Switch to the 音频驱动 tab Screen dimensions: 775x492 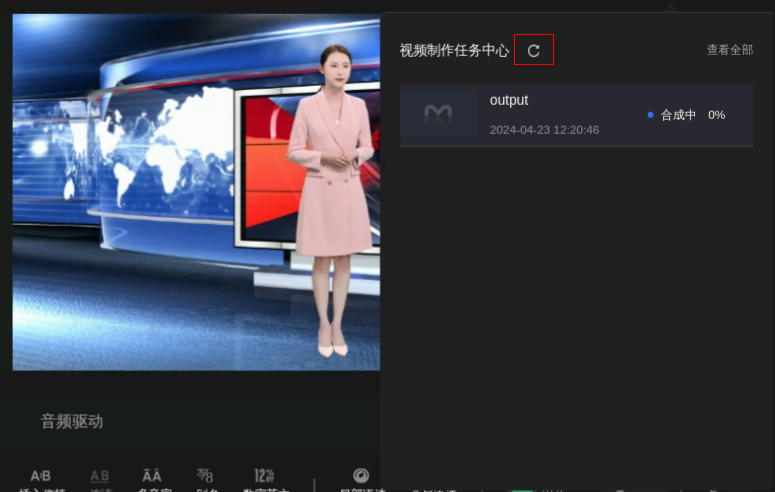(72, 421)
